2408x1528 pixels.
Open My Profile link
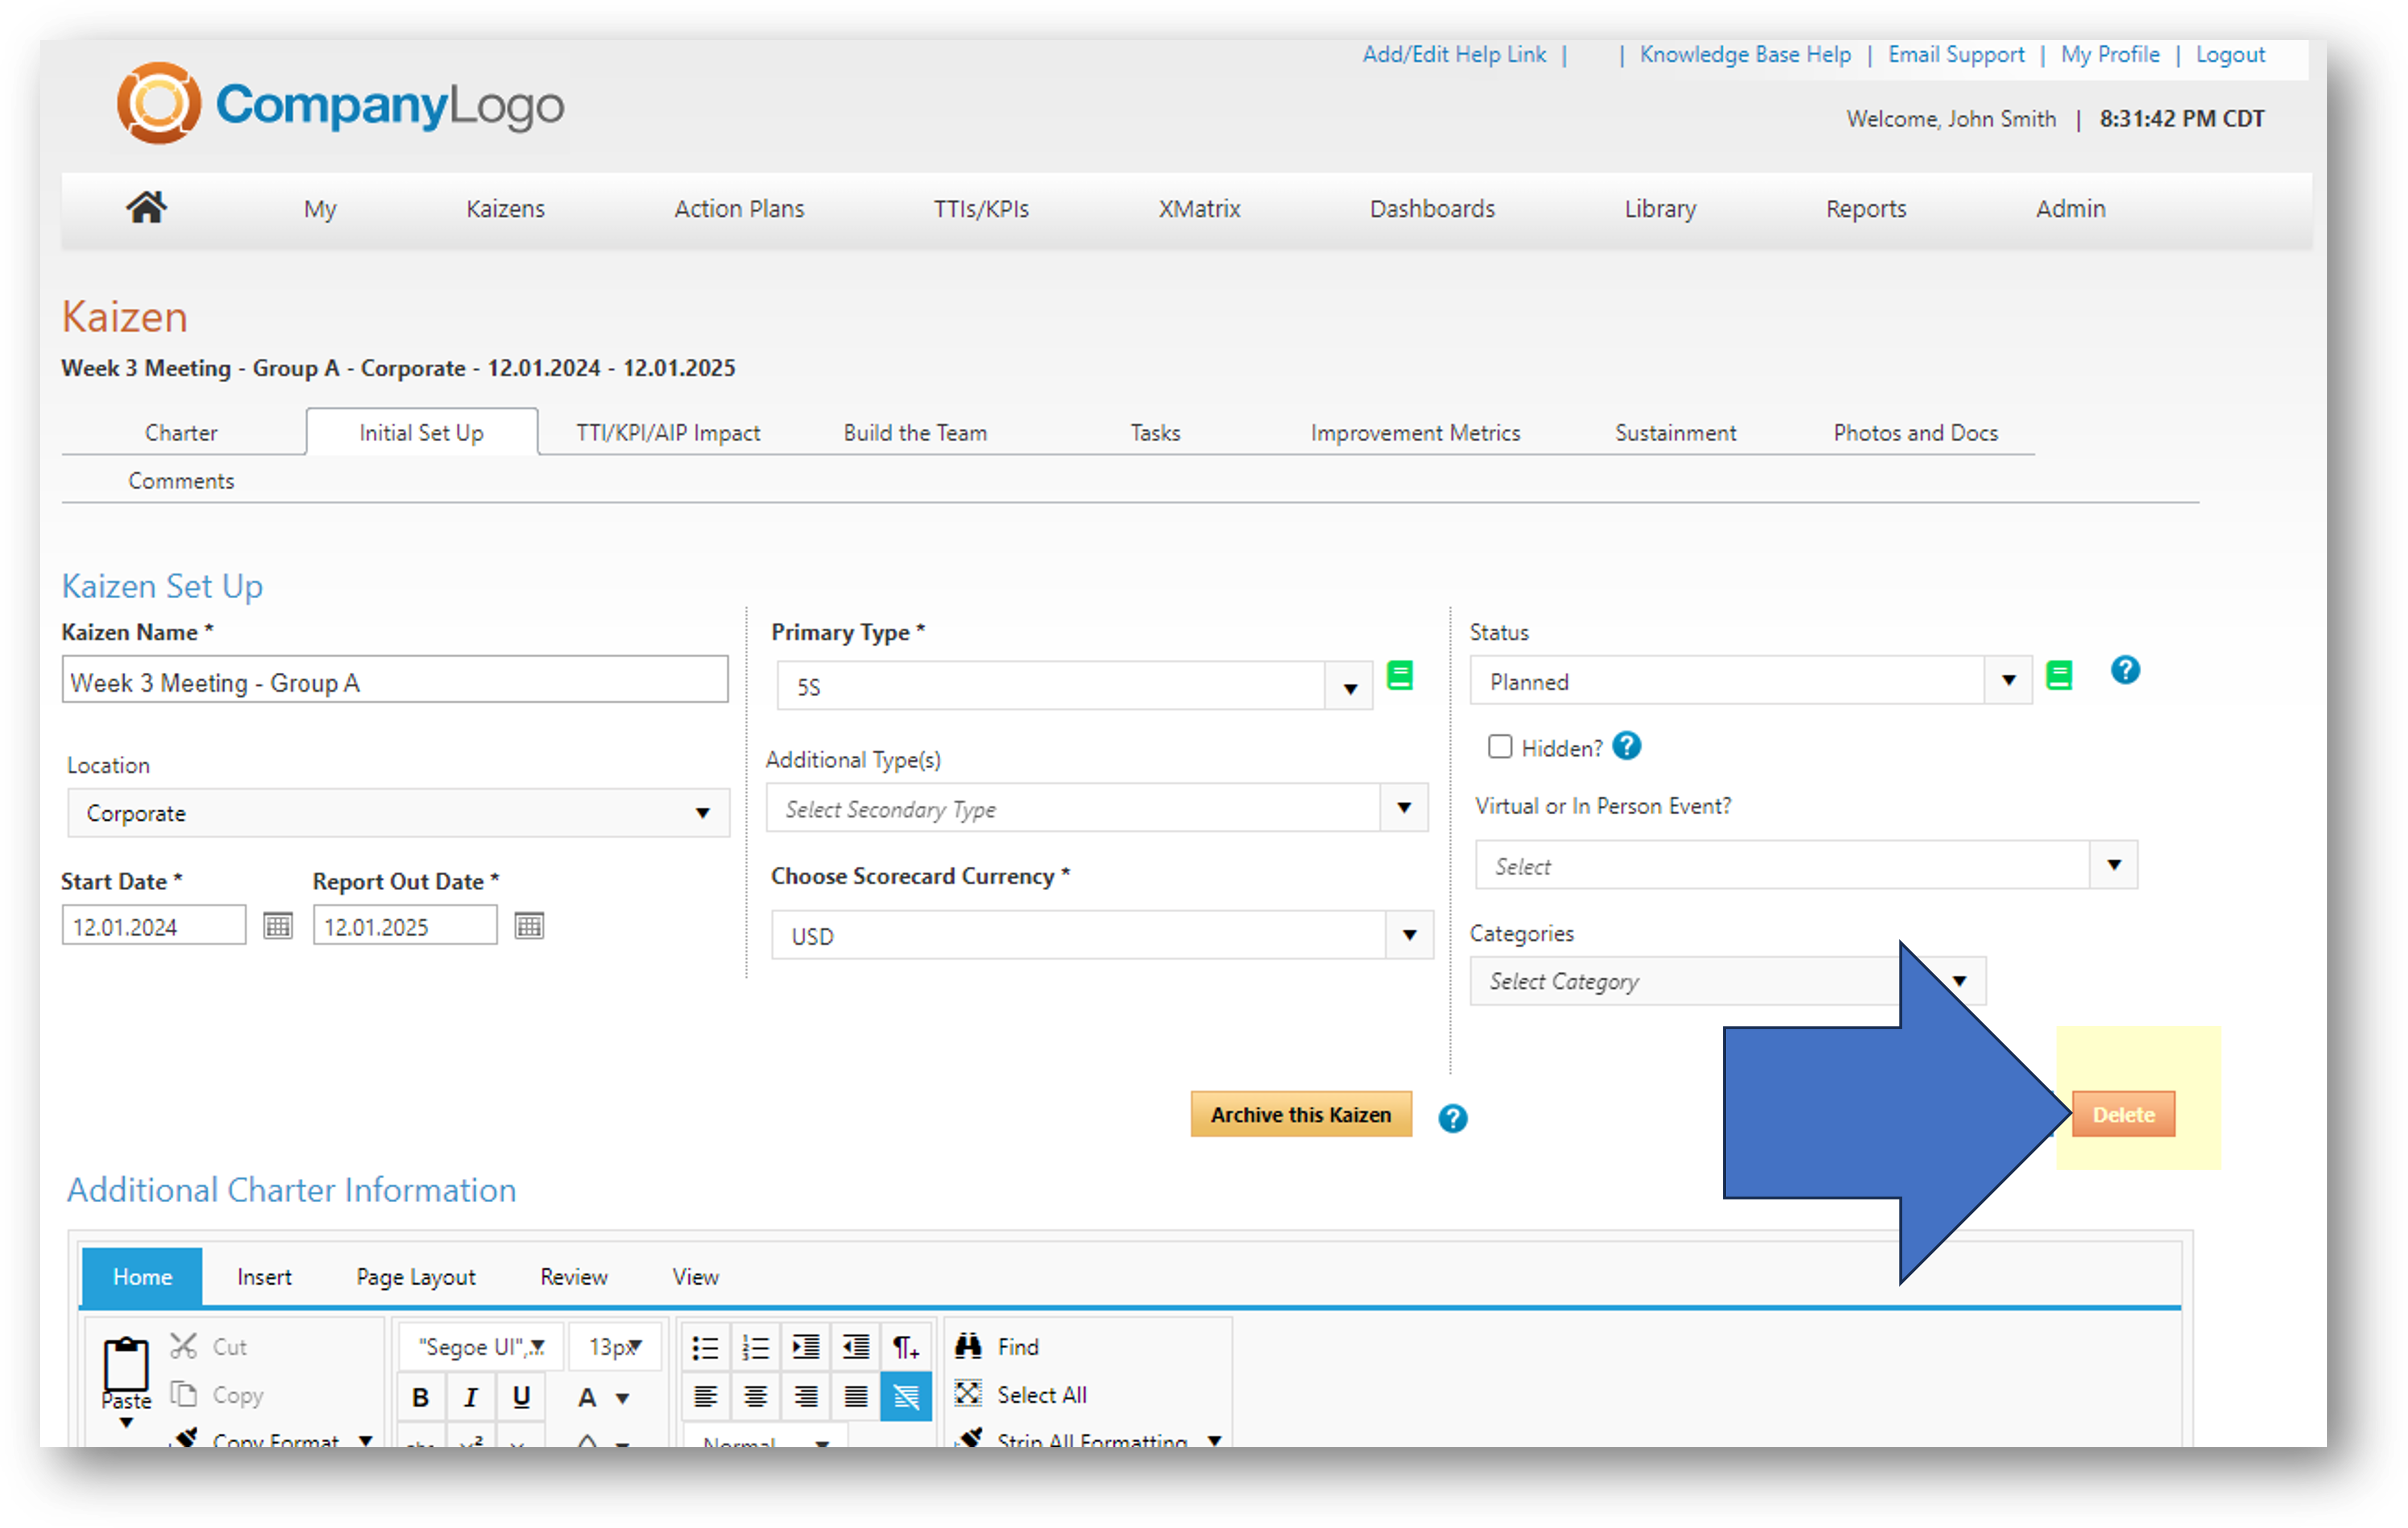point(2110,54)
